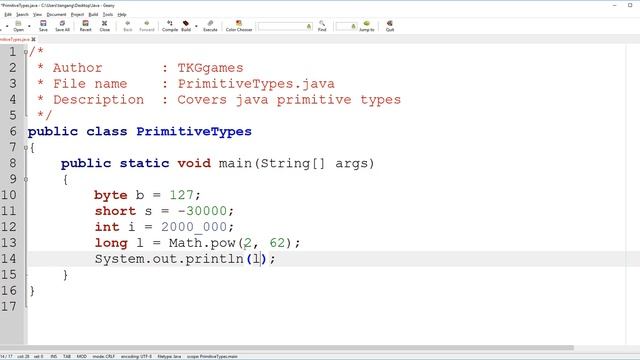Open the Document menu
Image resolution: width=640 pixels, height=360 pixels.
click(56, 14)
